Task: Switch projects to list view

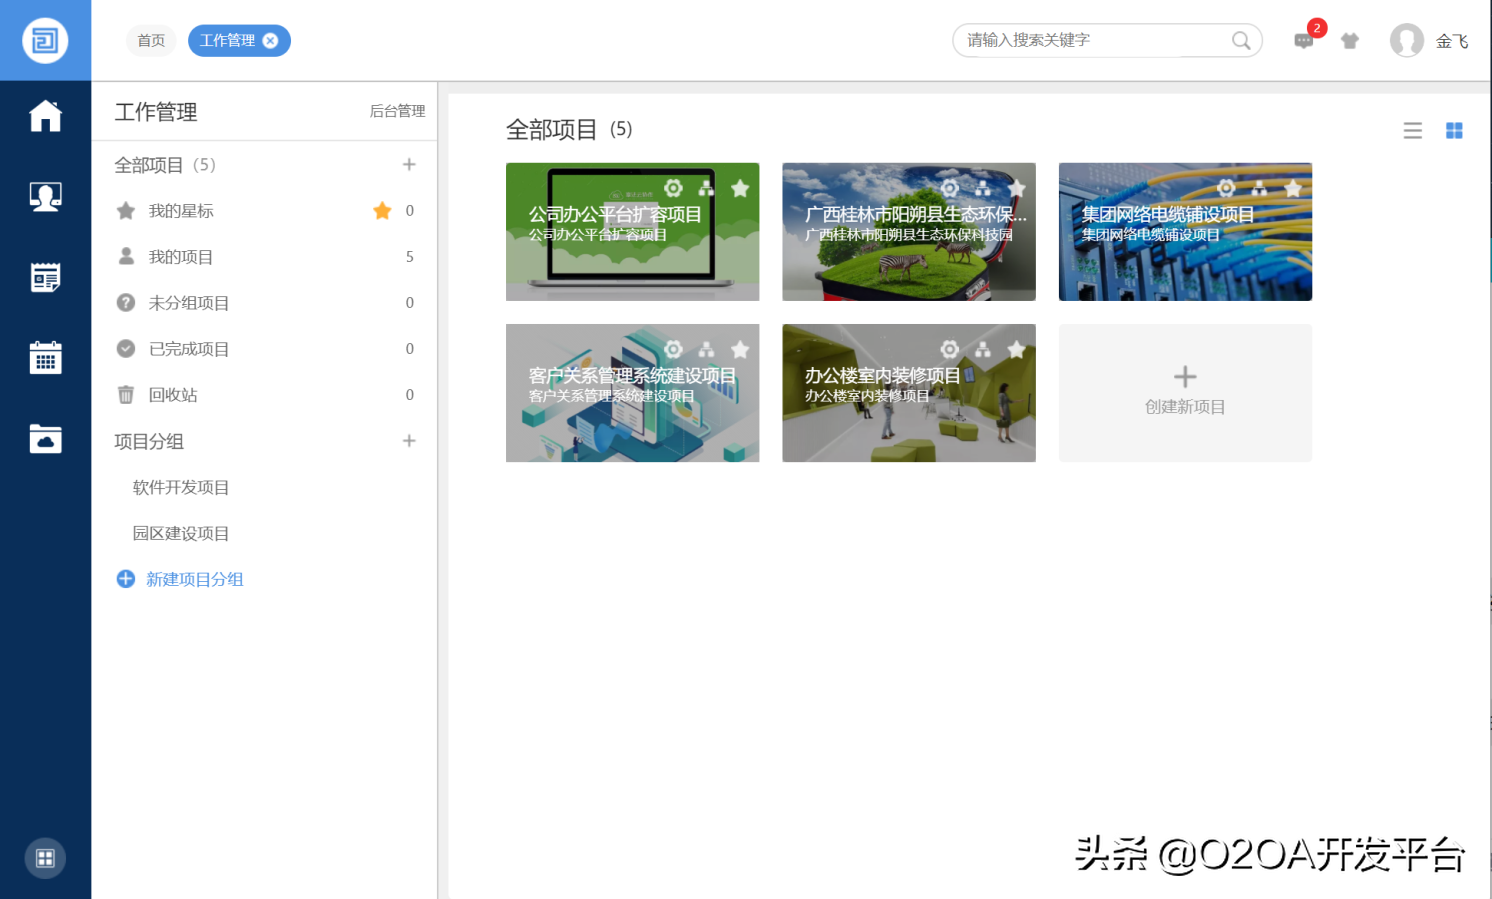Action: 1412,130
